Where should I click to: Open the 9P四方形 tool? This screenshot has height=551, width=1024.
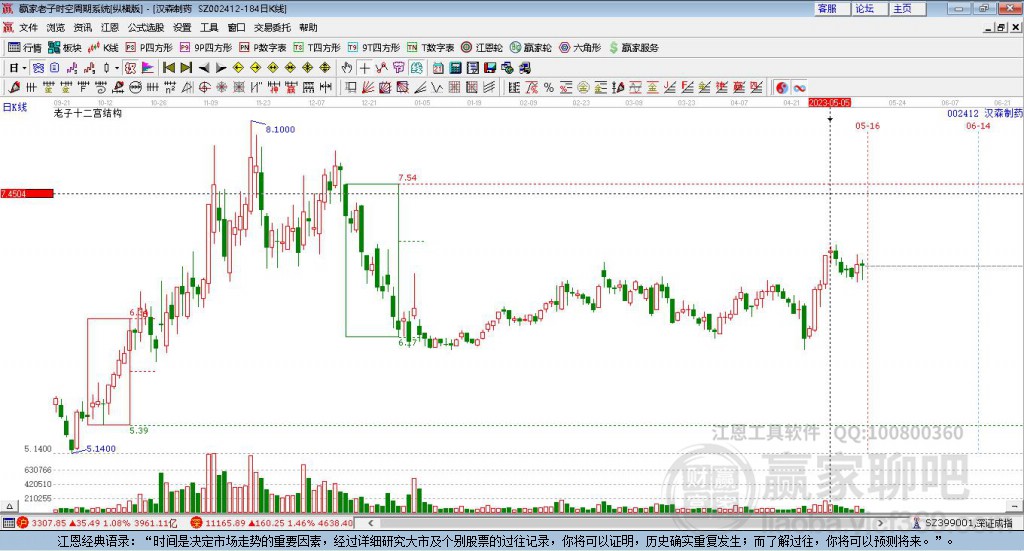point(205,48)
